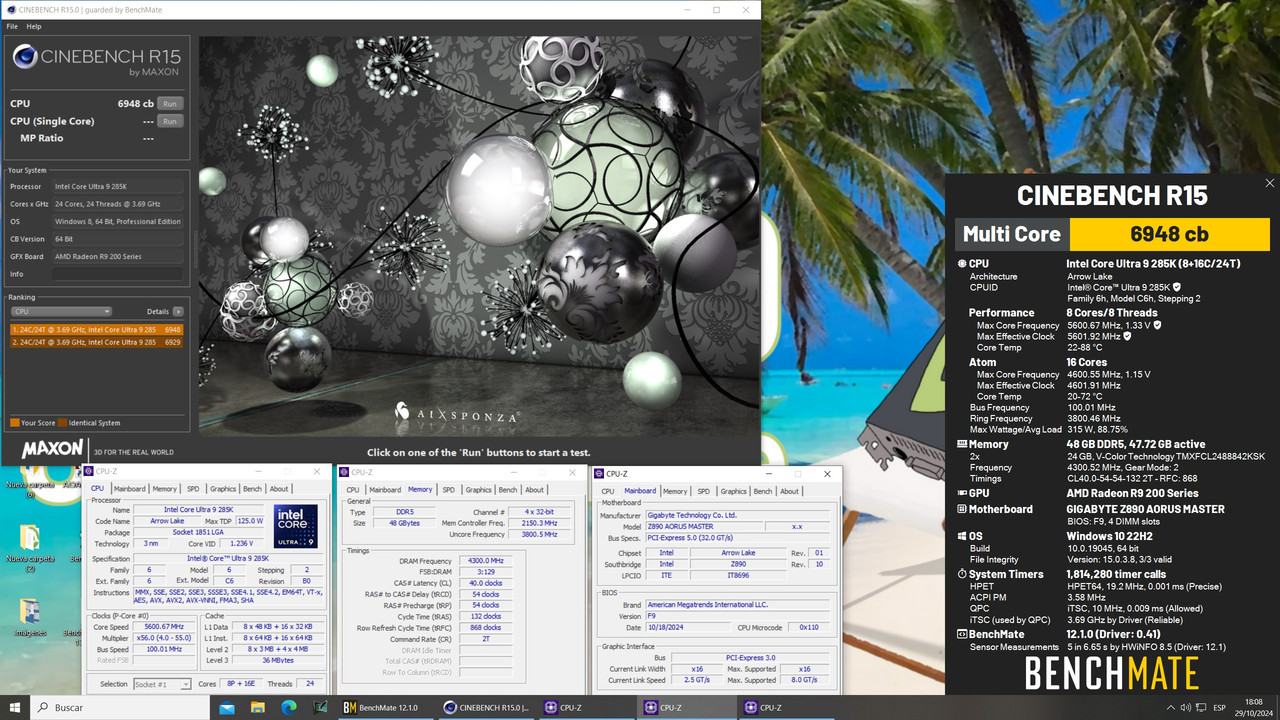1280x720 pixels.
Task: Click the OS Windows icon in BenchMate panel
Action: click(x=962, y=536)
